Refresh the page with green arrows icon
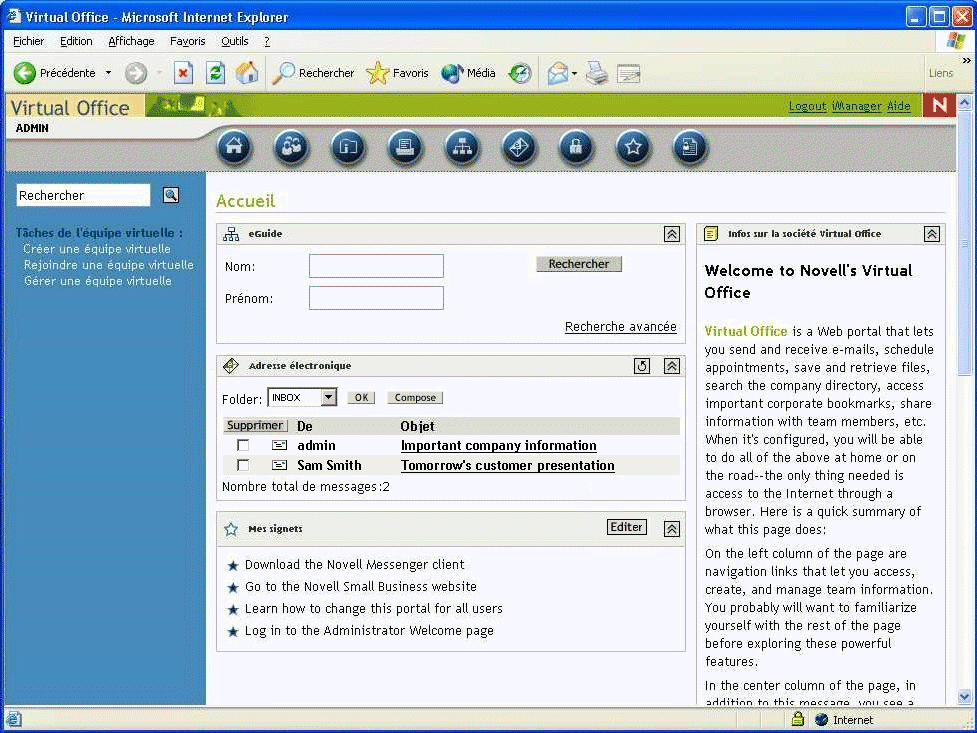This screenshot has width=977, height=733. pos(216,73)
